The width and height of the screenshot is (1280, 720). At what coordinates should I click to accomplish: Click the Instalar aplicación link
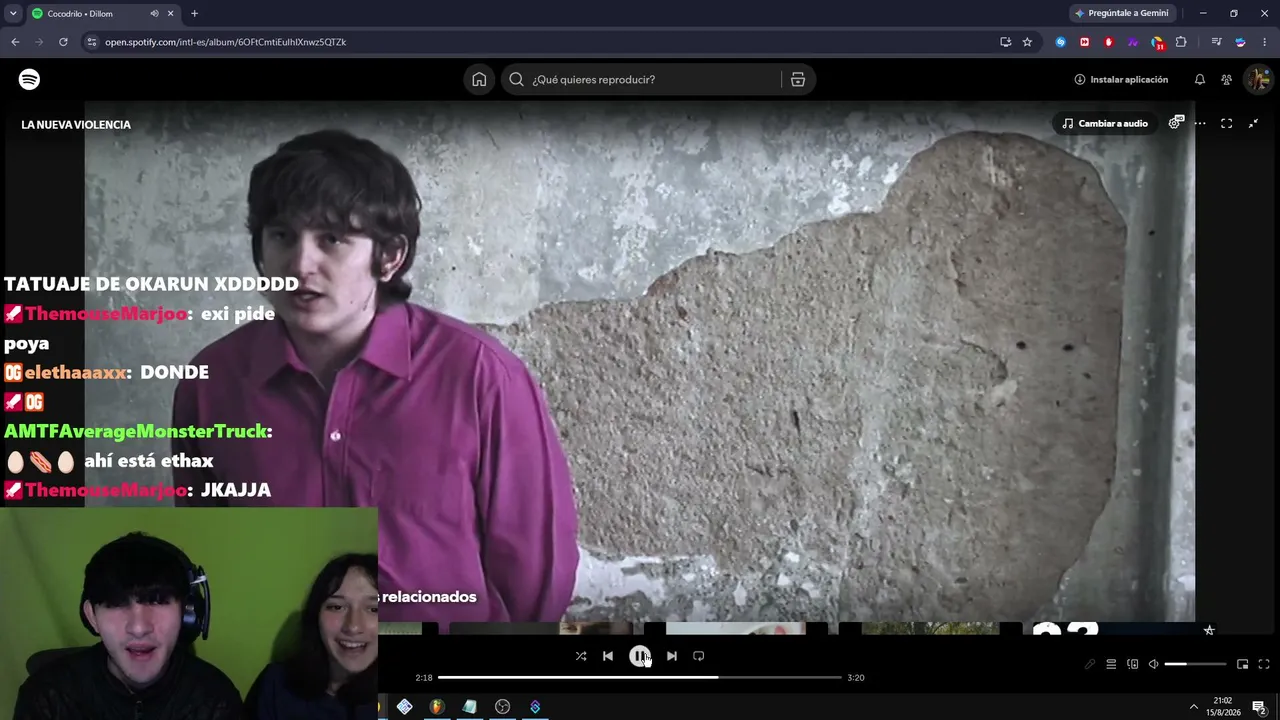coord(1121,79)
